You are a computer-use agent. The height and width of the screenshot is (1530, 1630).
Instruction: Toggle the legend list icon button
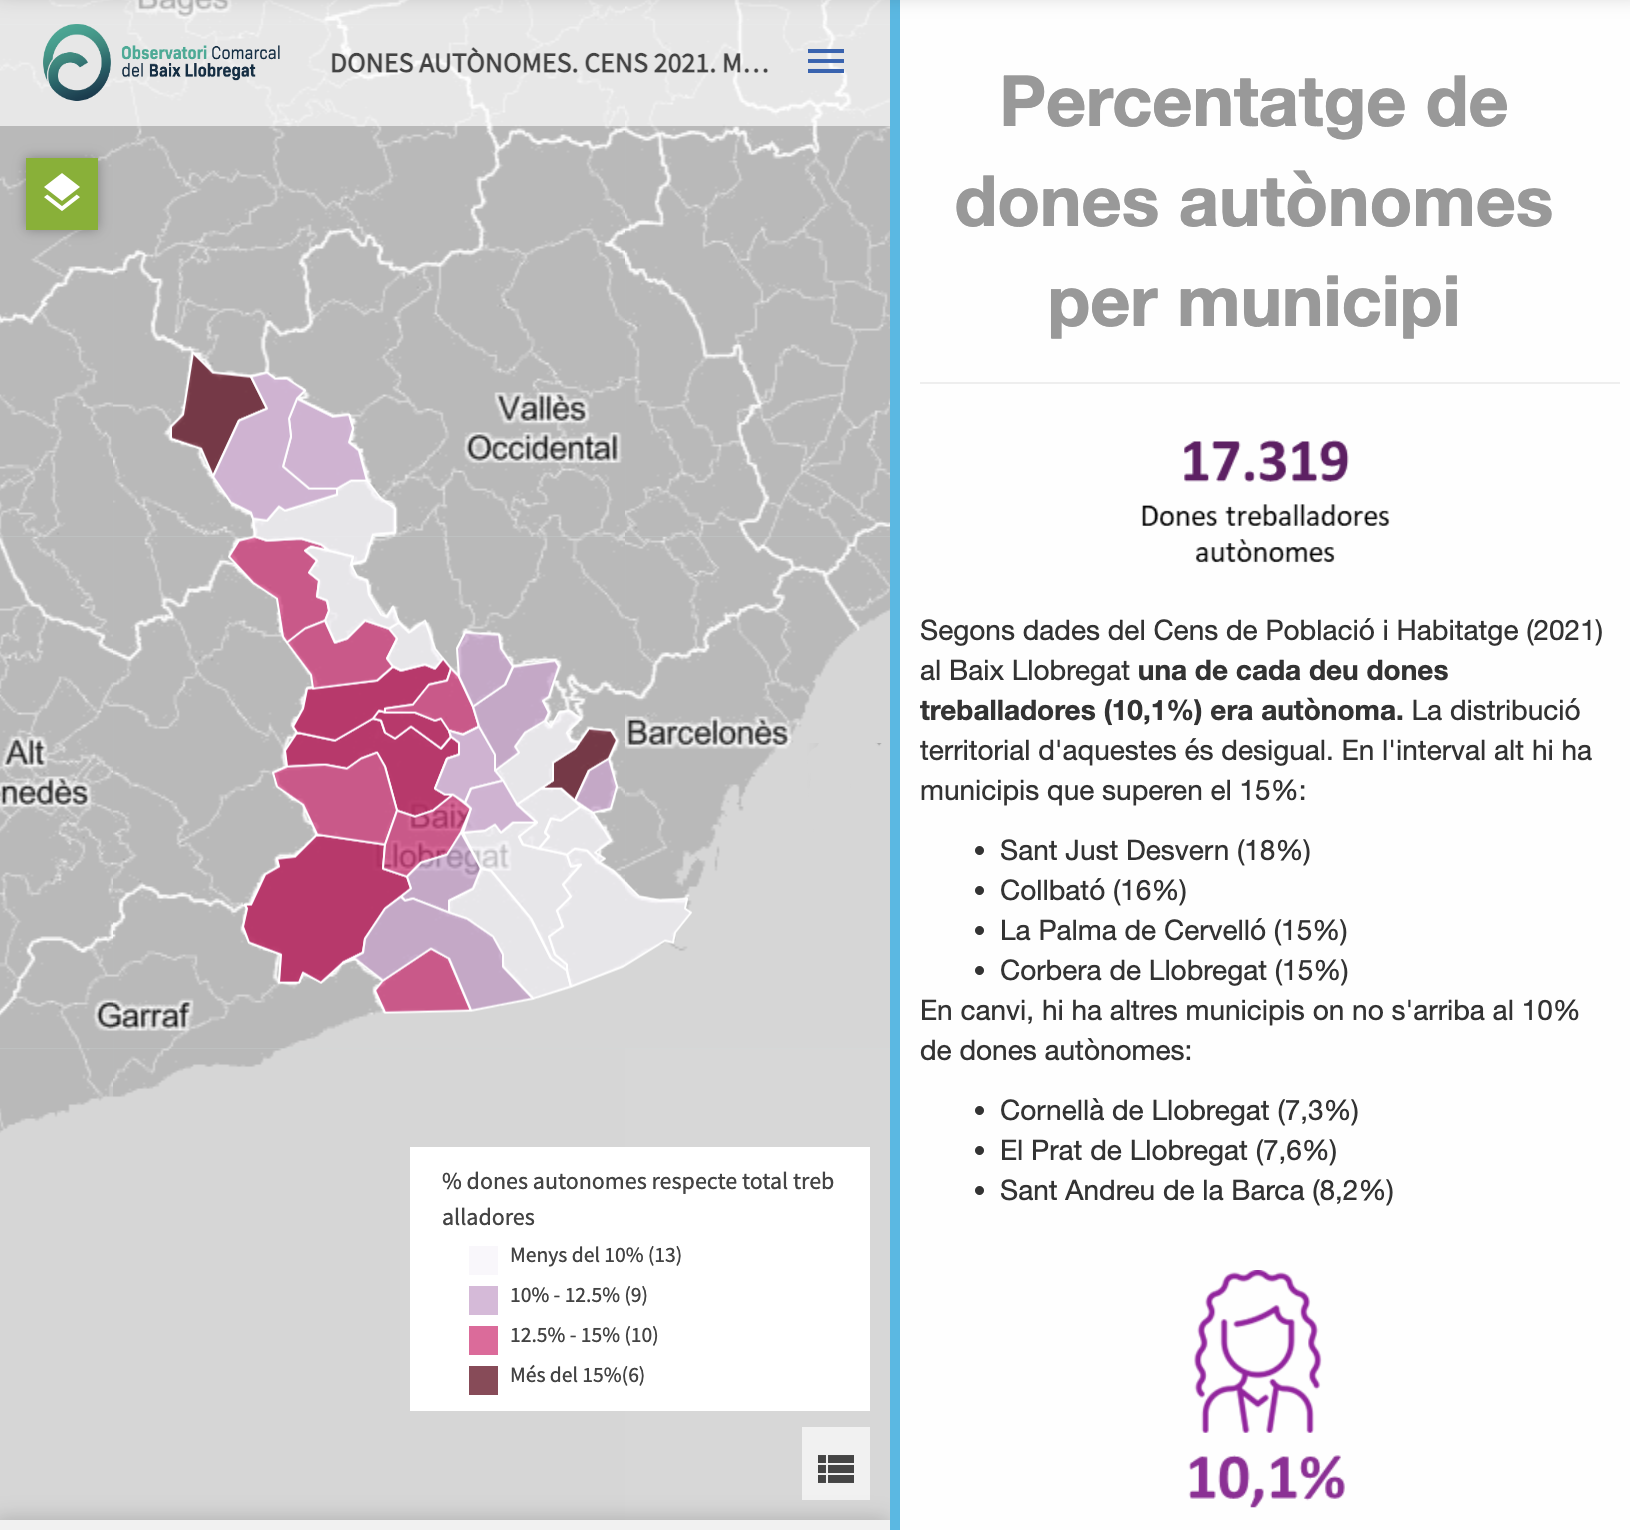835,1468
